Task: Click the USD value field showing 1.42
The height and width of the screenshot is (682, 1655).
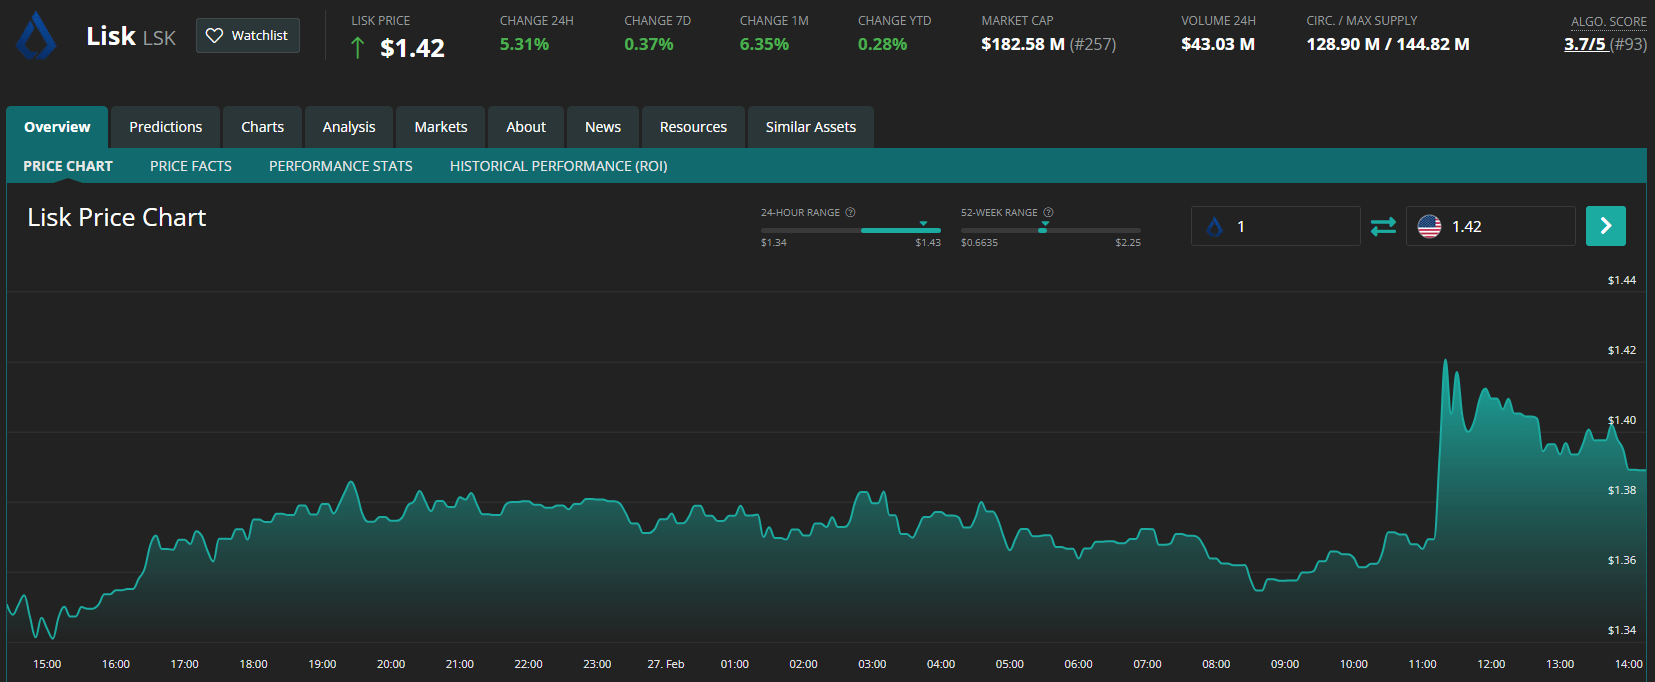Action: point(1505,227)
